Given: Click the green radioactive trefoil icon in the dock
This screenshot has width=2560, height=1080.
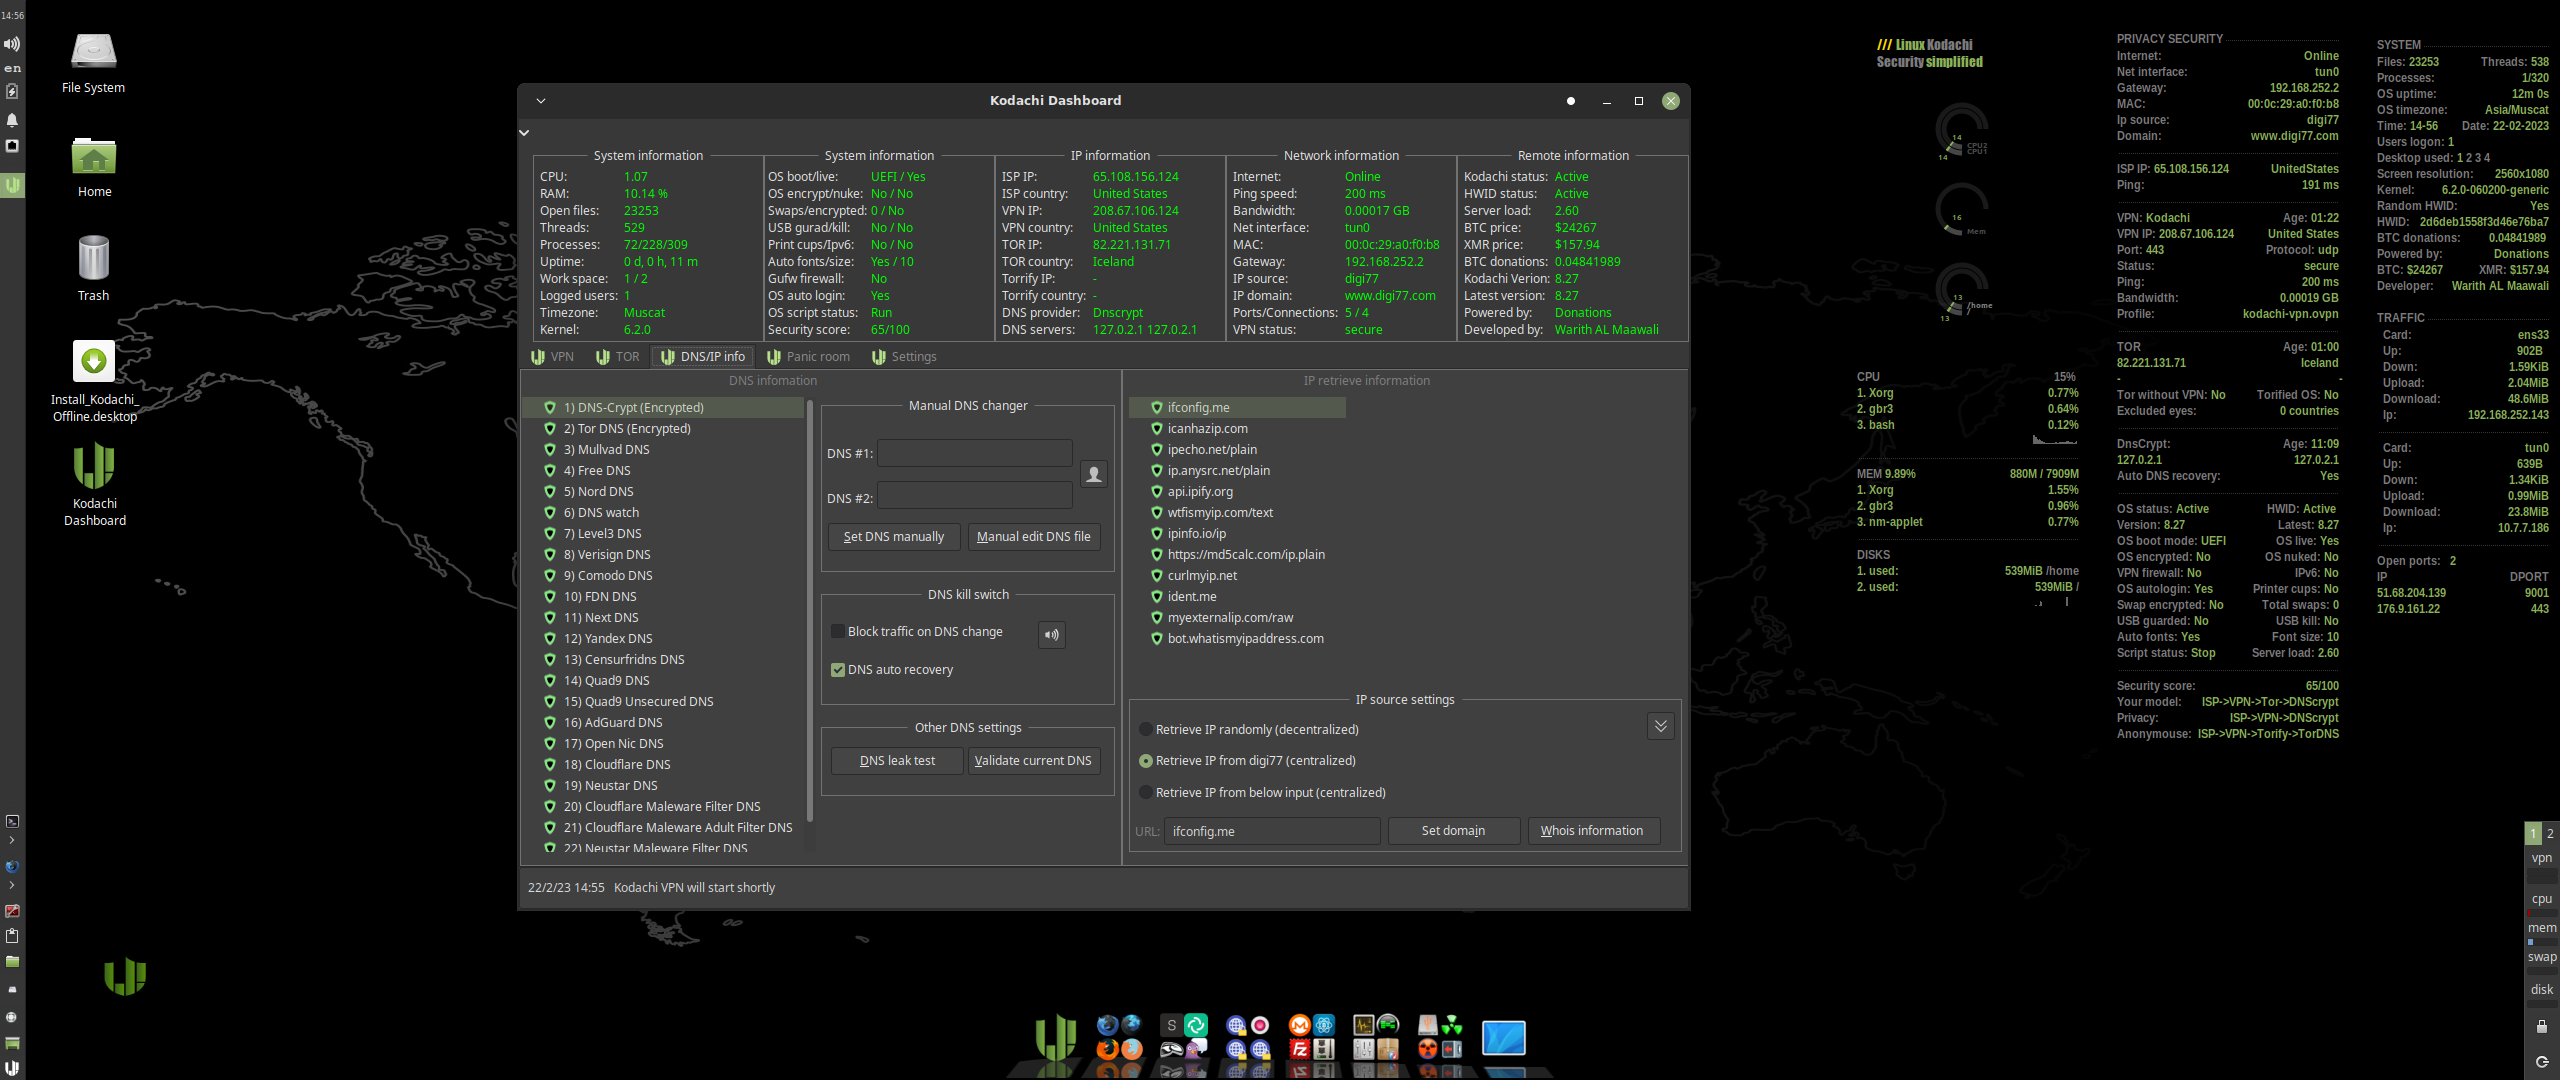Looking at the screenshot, I should [1452, 1025].
